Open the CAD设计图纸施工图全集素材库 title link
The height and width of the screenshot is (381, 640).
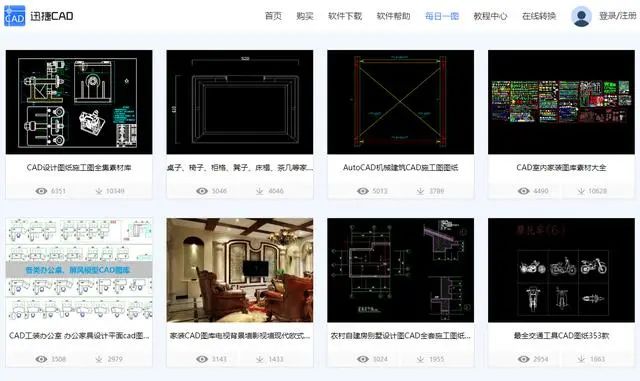[79, 167]
